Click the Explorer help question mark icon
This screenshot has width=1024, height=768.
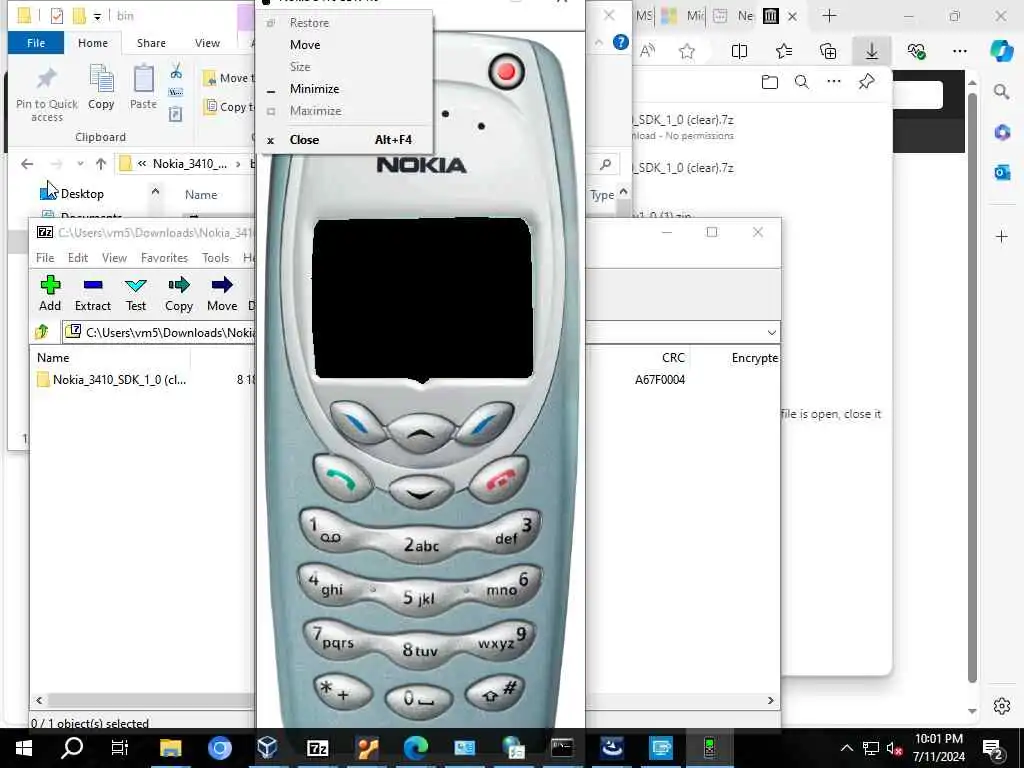(x=620, y=42)
